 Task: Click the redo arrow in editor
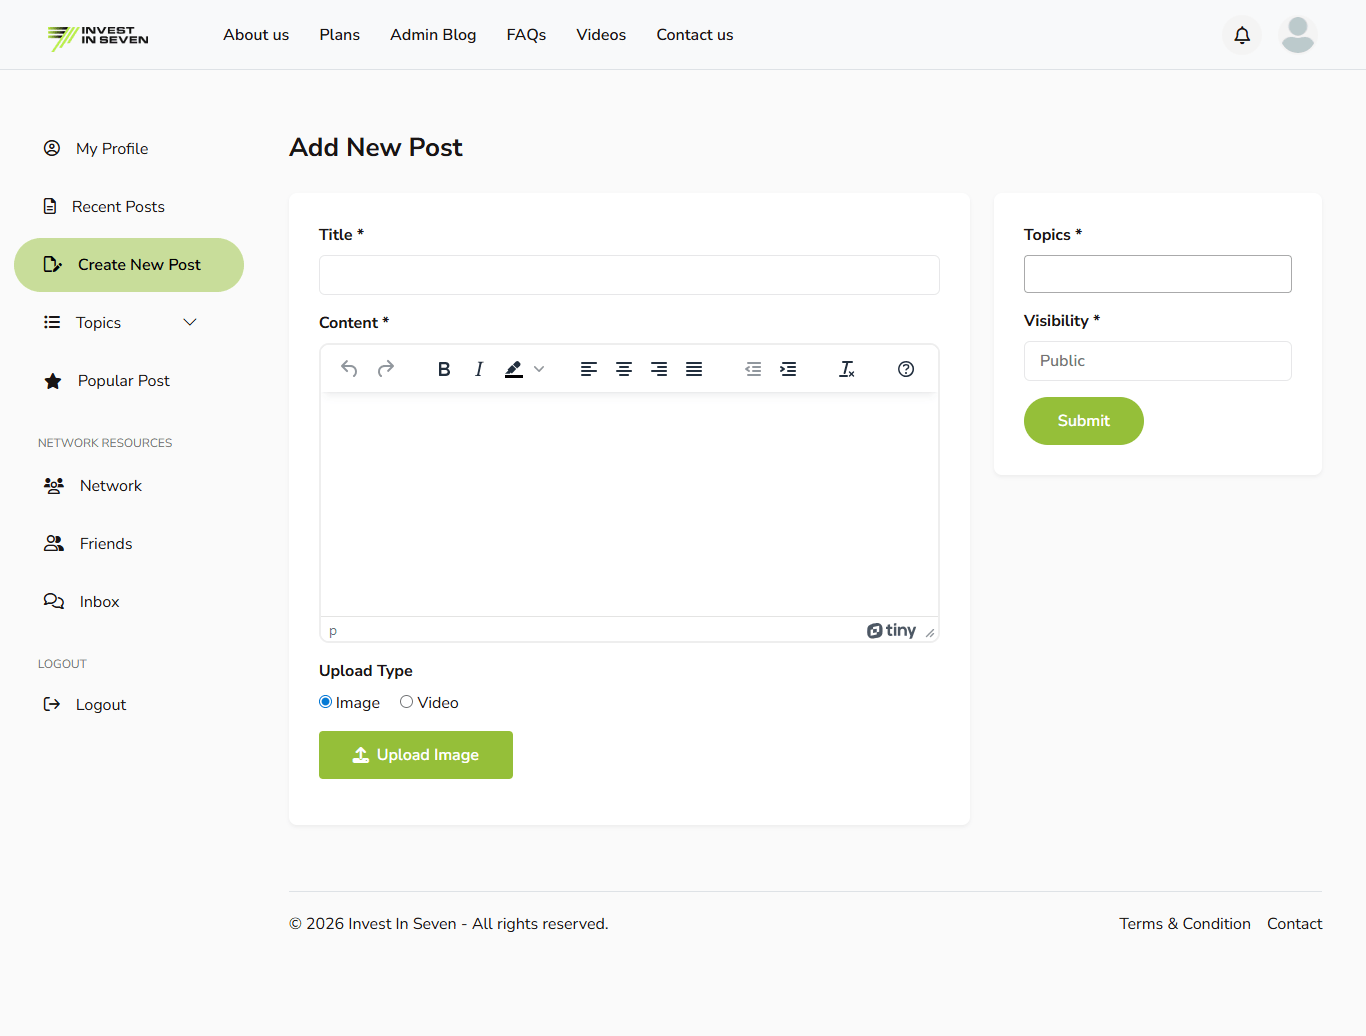coord(386,369)
